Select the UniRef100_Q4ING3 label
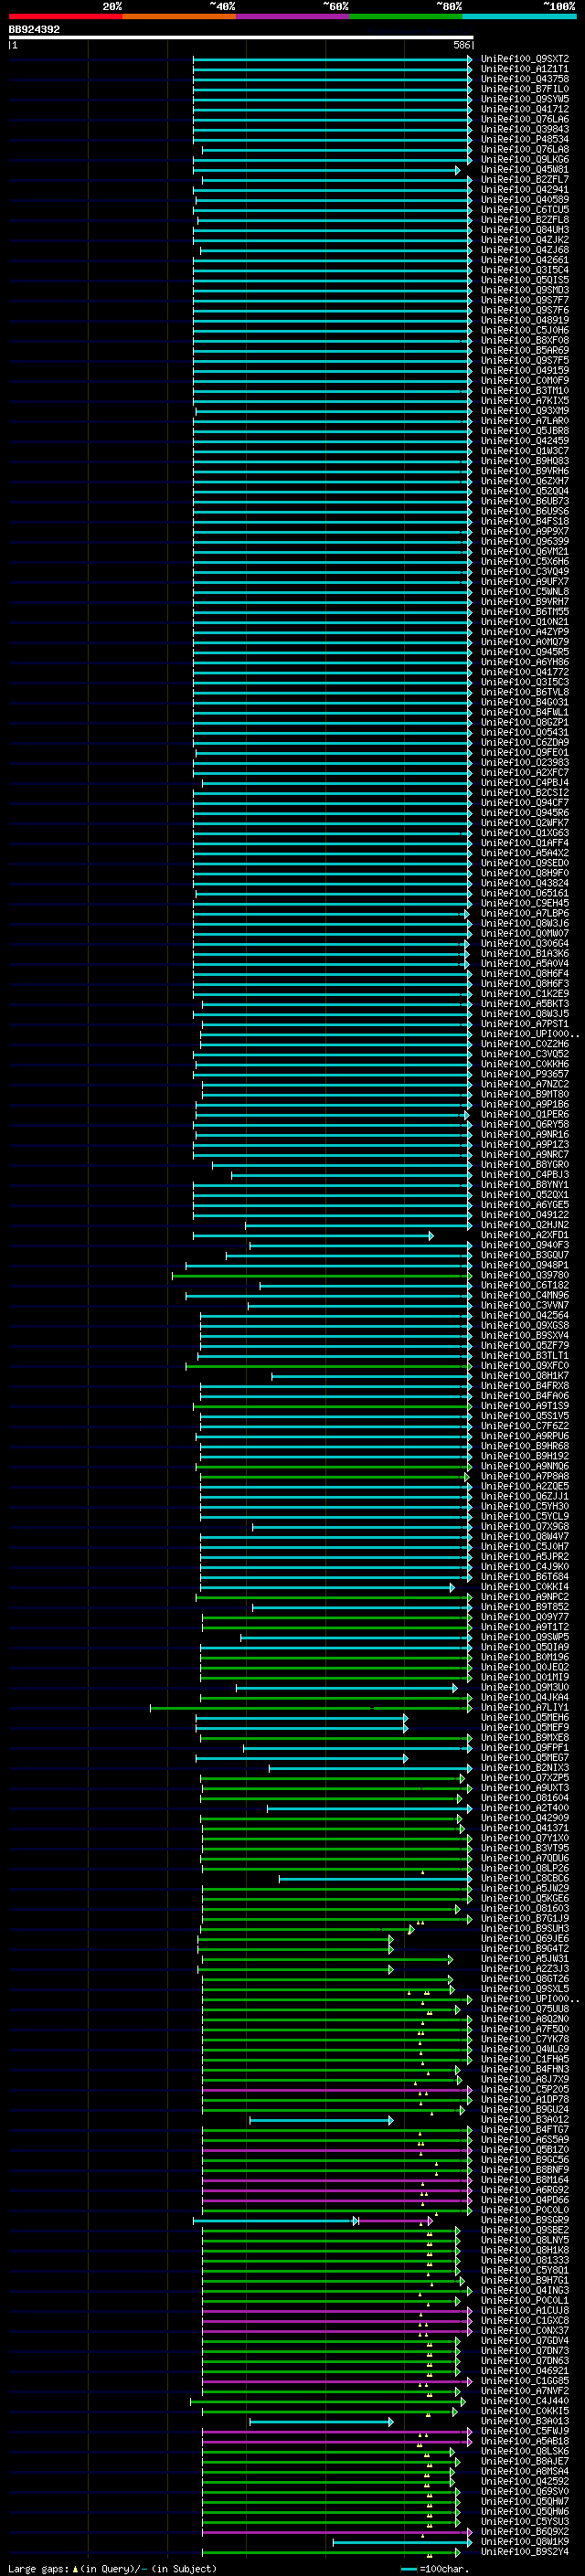 click(x=524, y=2290)
